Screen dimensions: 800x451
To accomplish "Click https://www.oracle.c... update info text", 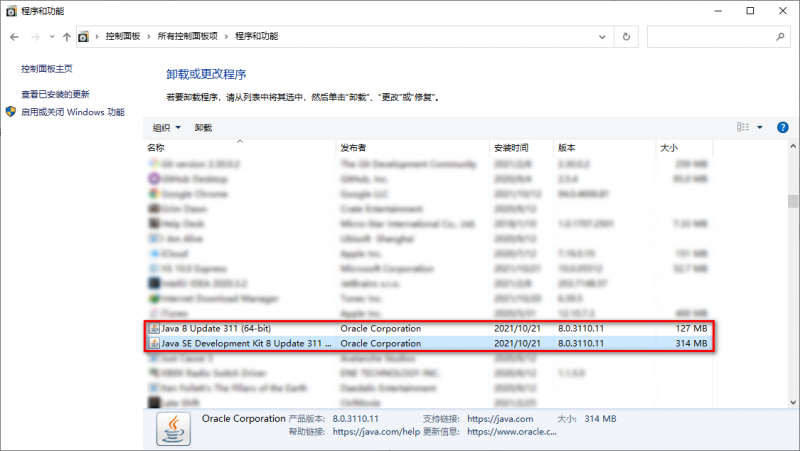I will pyautogui.click(x=512, y=432).
